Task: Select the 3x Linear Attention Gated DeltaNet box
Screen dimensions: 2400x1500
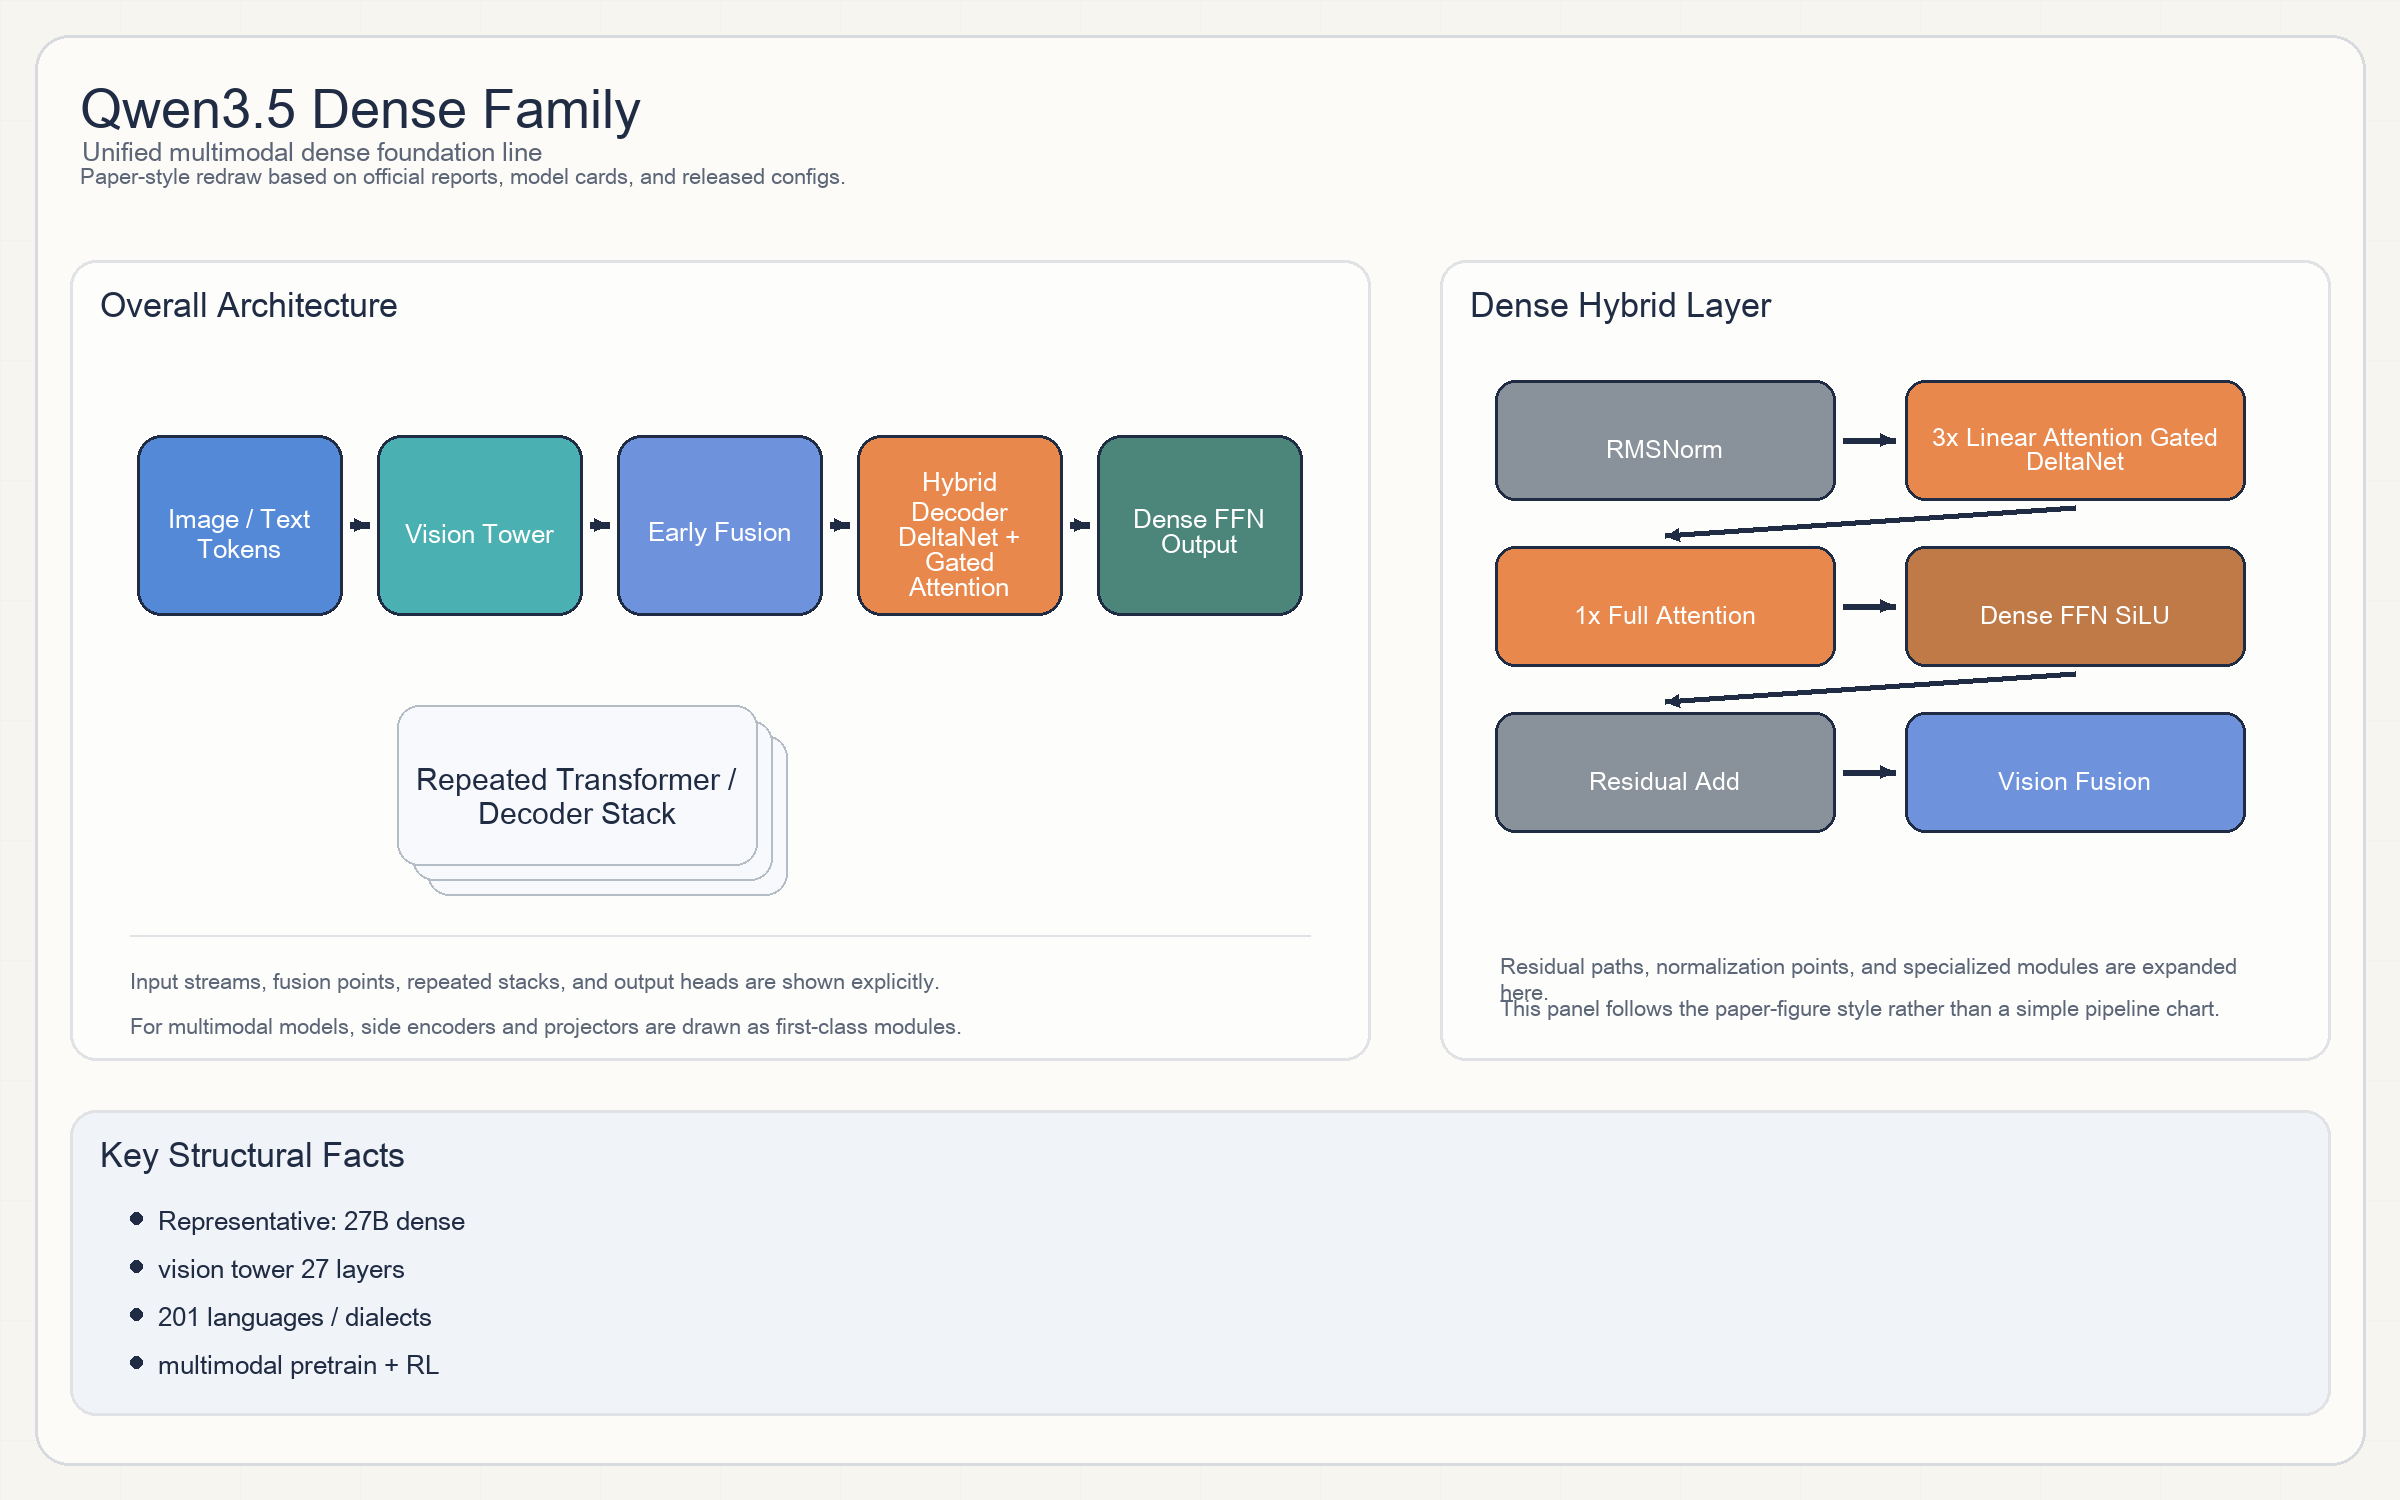Action: [2074, 440]
